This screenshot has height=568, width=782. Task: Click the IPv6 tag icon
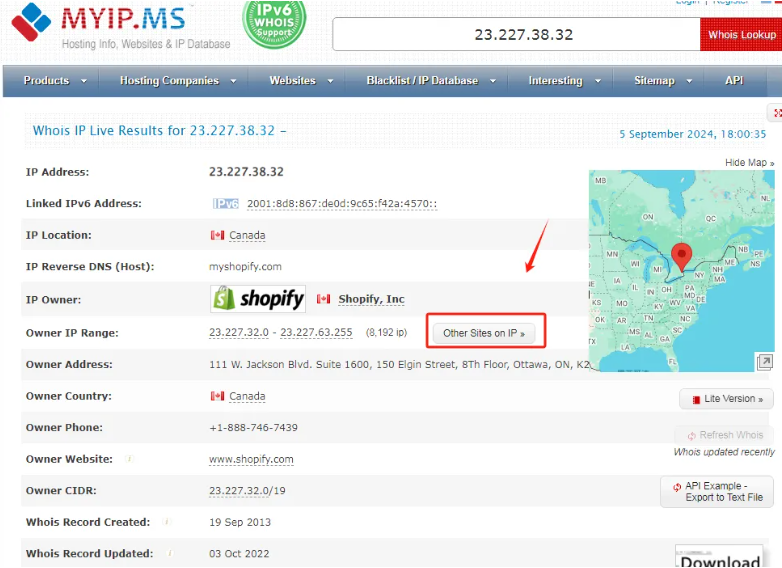[x=225, y=203]
